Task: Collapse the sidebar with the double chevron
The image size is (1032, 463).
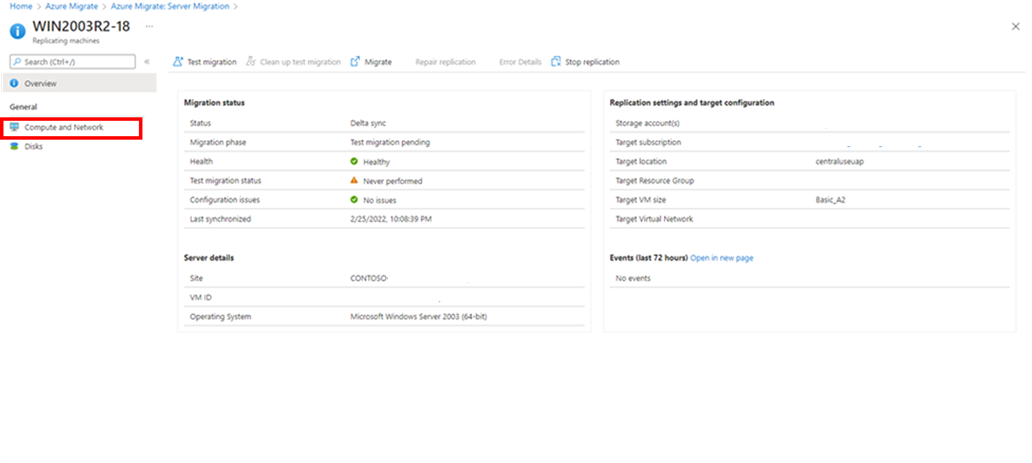Action: pos(147,62)
